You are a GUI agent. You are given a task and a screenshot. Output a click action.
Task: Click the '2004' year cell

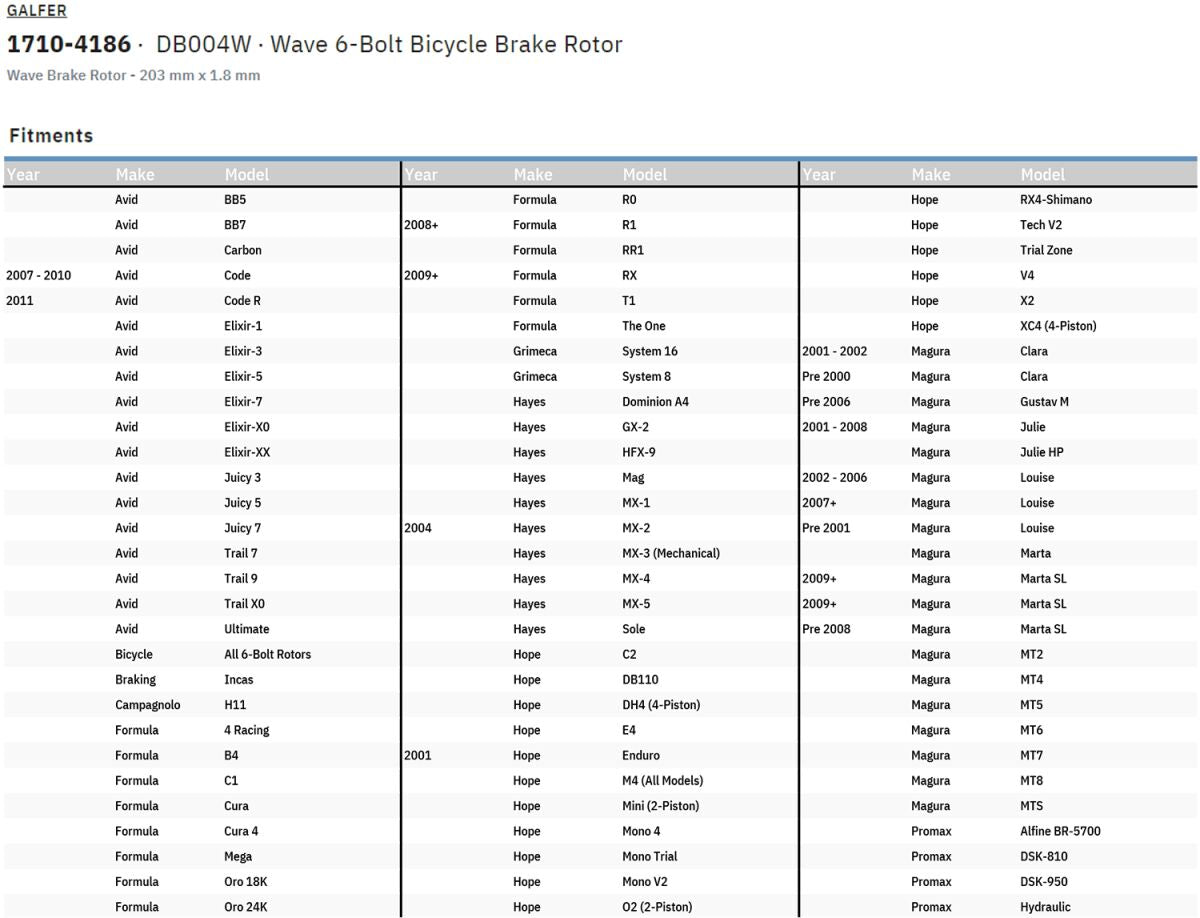418,528
